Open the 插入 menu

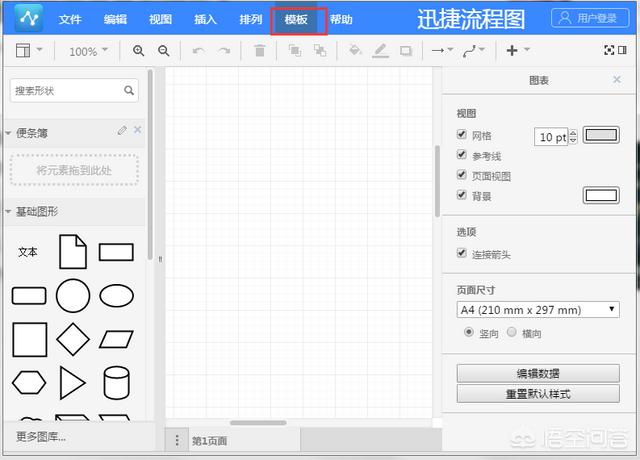205,19
